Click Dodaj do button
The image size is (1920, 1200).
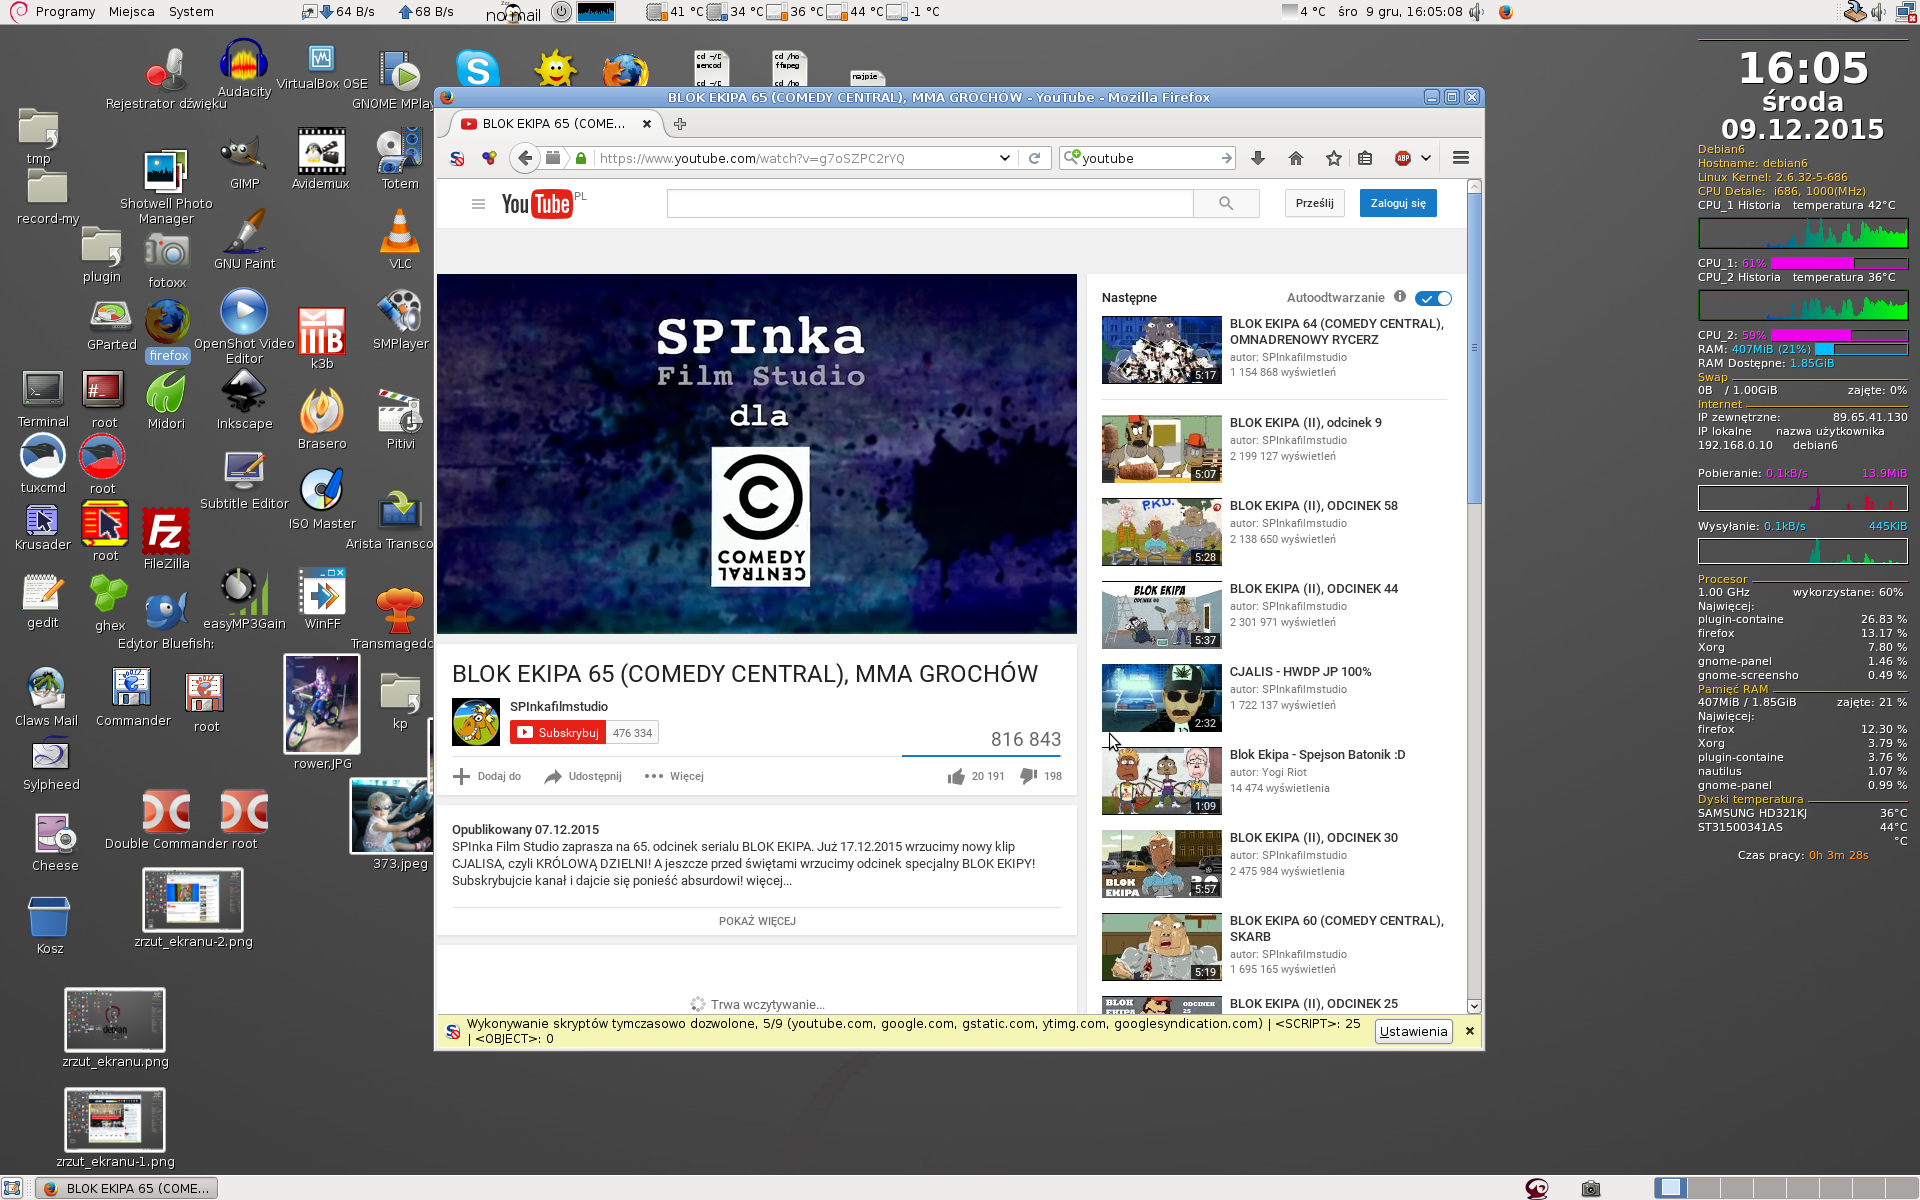point(487,776)
